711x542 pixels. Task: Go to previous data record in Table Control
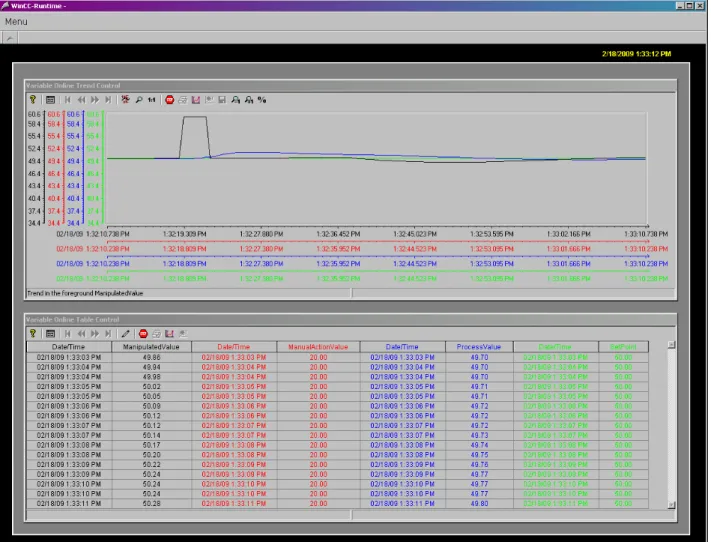coord(81,334)
